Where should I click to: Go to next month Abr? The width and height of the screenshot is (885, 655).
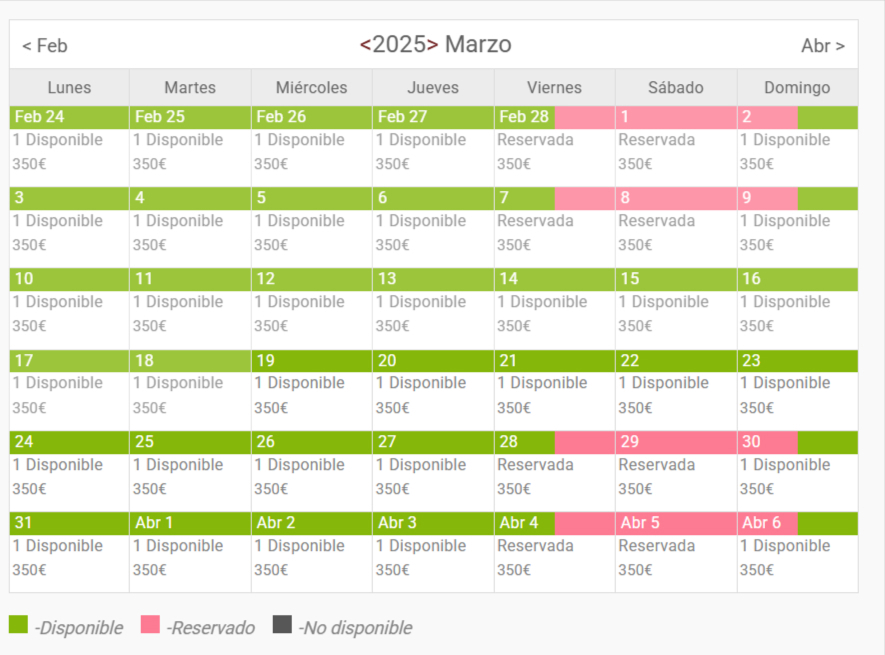(822, 46)
